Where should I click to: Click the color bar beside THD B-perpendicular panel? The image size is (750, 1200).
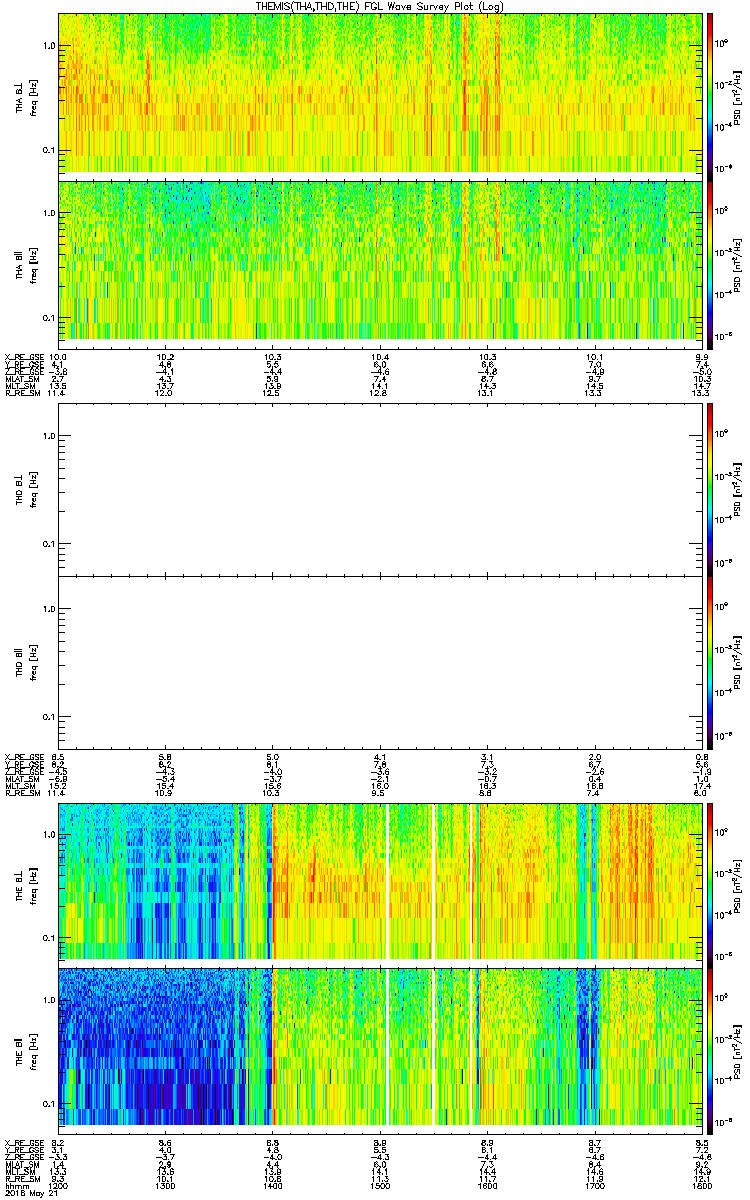point(710,488)
